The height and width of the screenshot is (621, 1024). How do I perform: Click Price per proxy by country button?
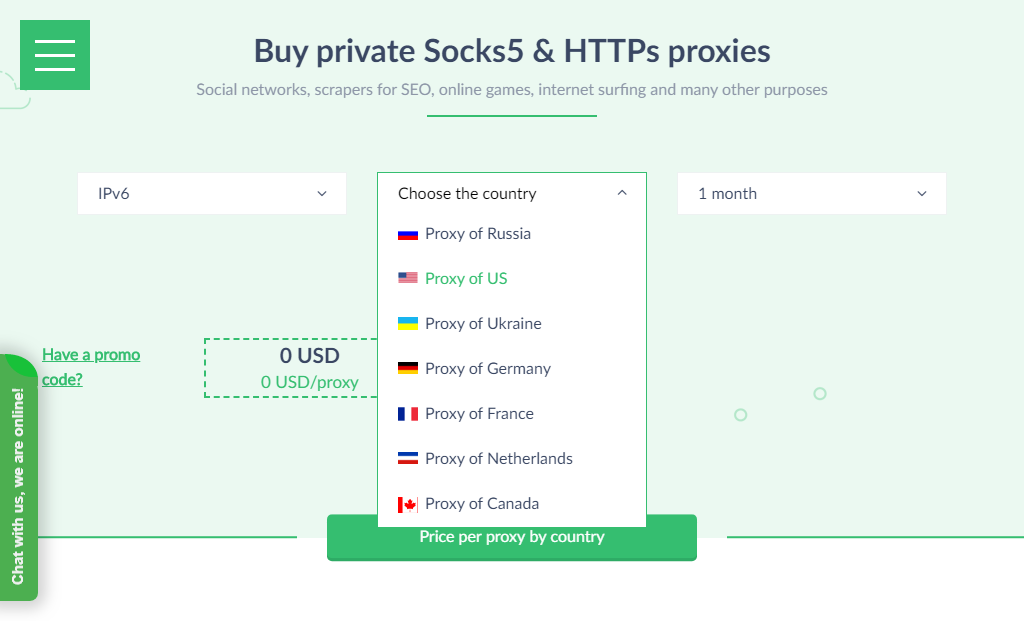pyautogui.click(x=511, y=538)
